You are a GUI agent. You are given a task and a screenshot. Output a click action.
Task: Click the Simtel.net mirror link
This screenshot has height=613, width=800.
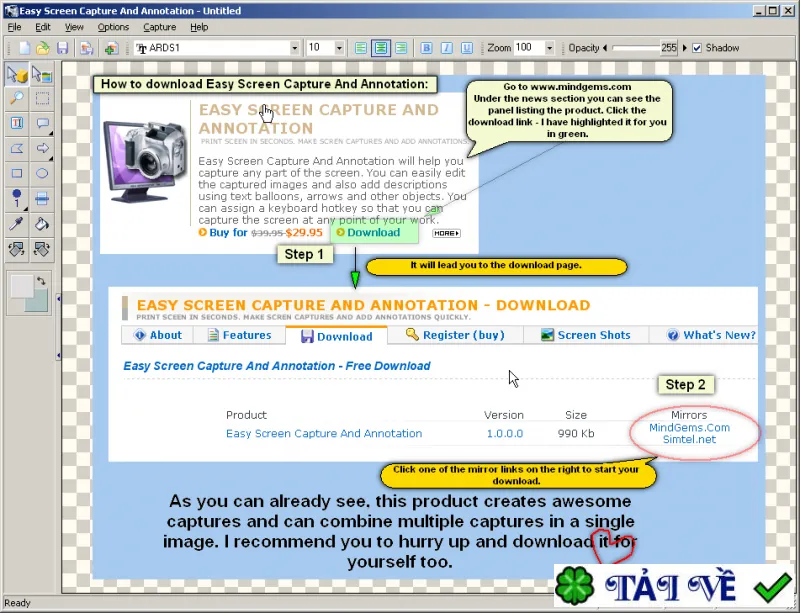click(x=689, y=439)
